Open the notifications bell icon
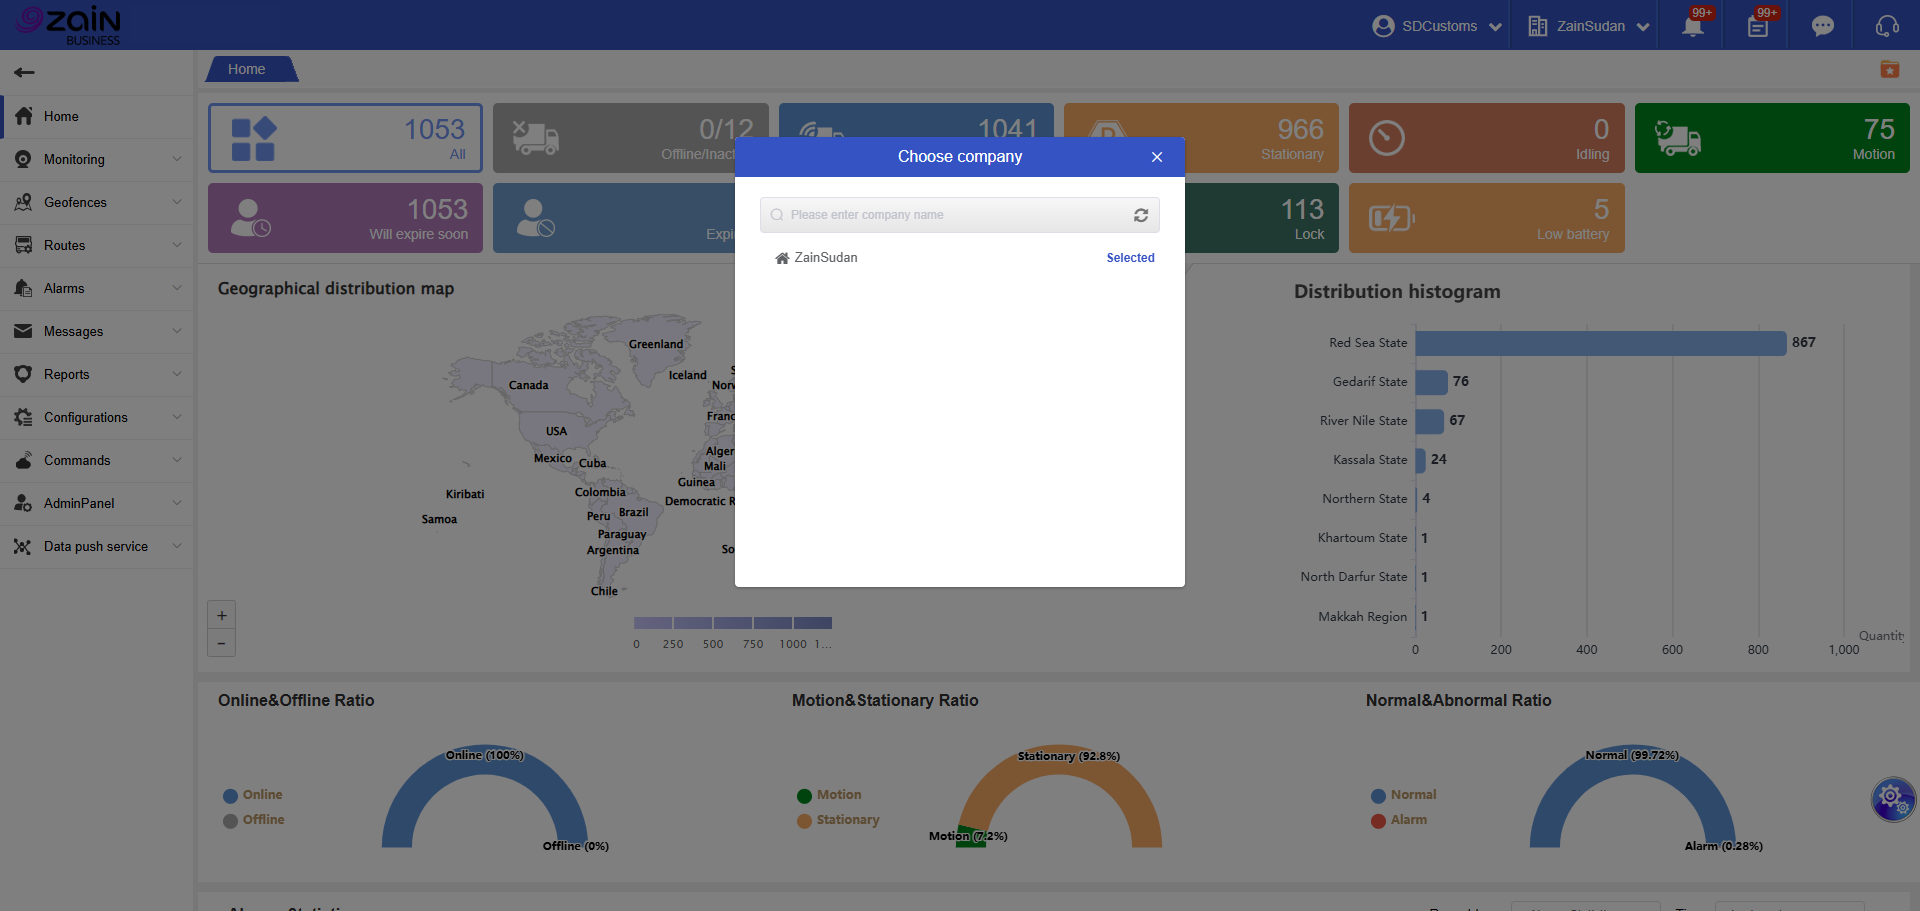This screenshot has height=911, width=1920. point(1692,26)
